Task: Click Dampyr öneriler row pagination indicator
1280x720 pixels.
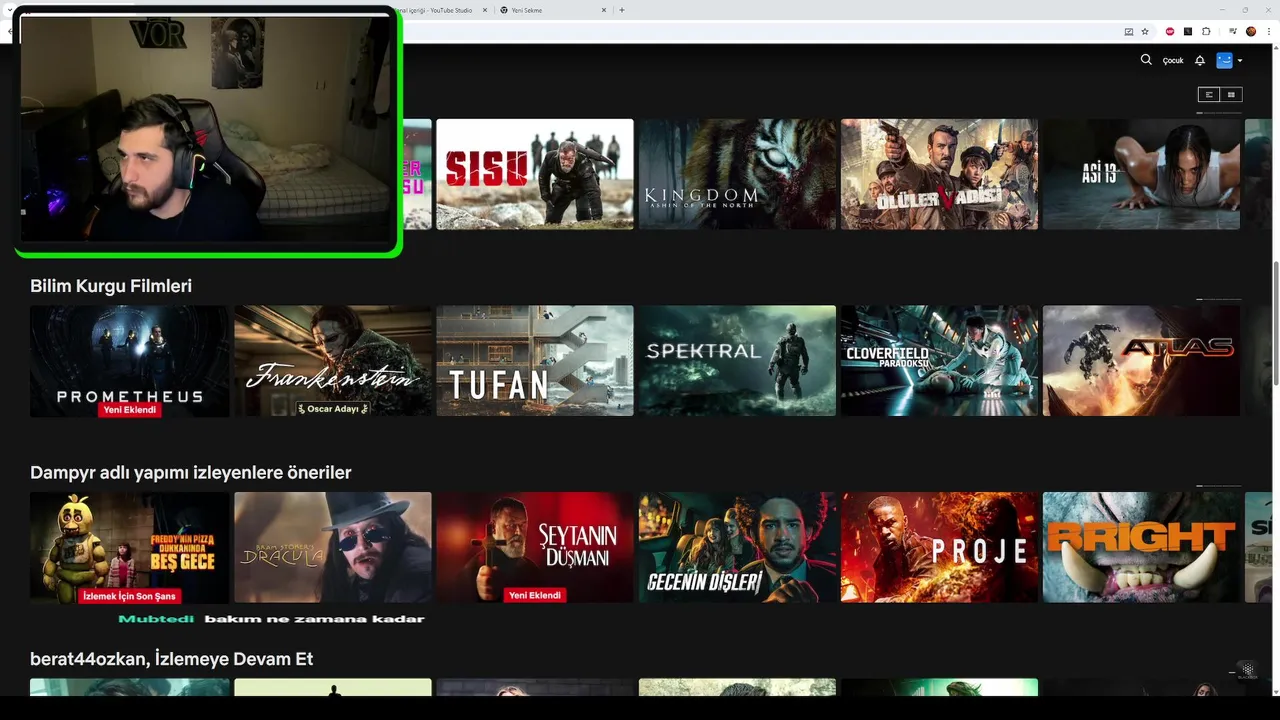Action: (1219, 486)
